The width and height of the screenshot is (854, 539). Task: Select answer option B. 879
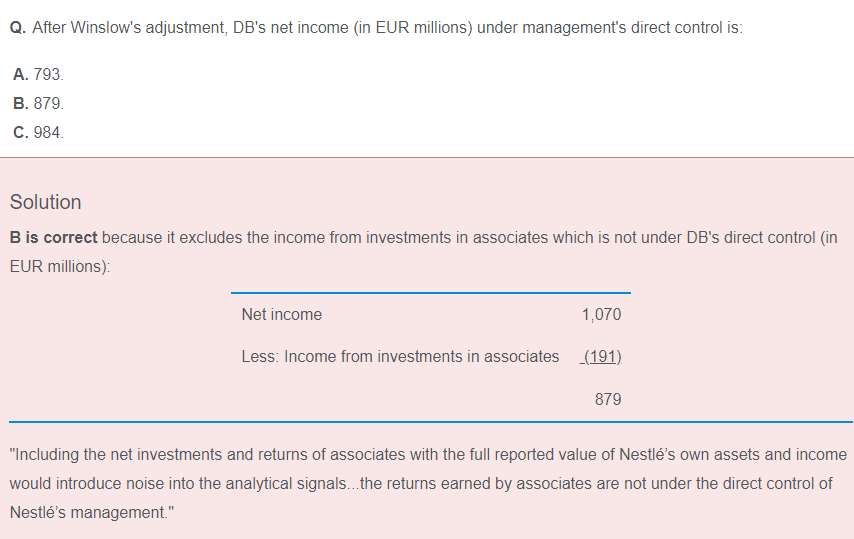(x=38, y=103)
